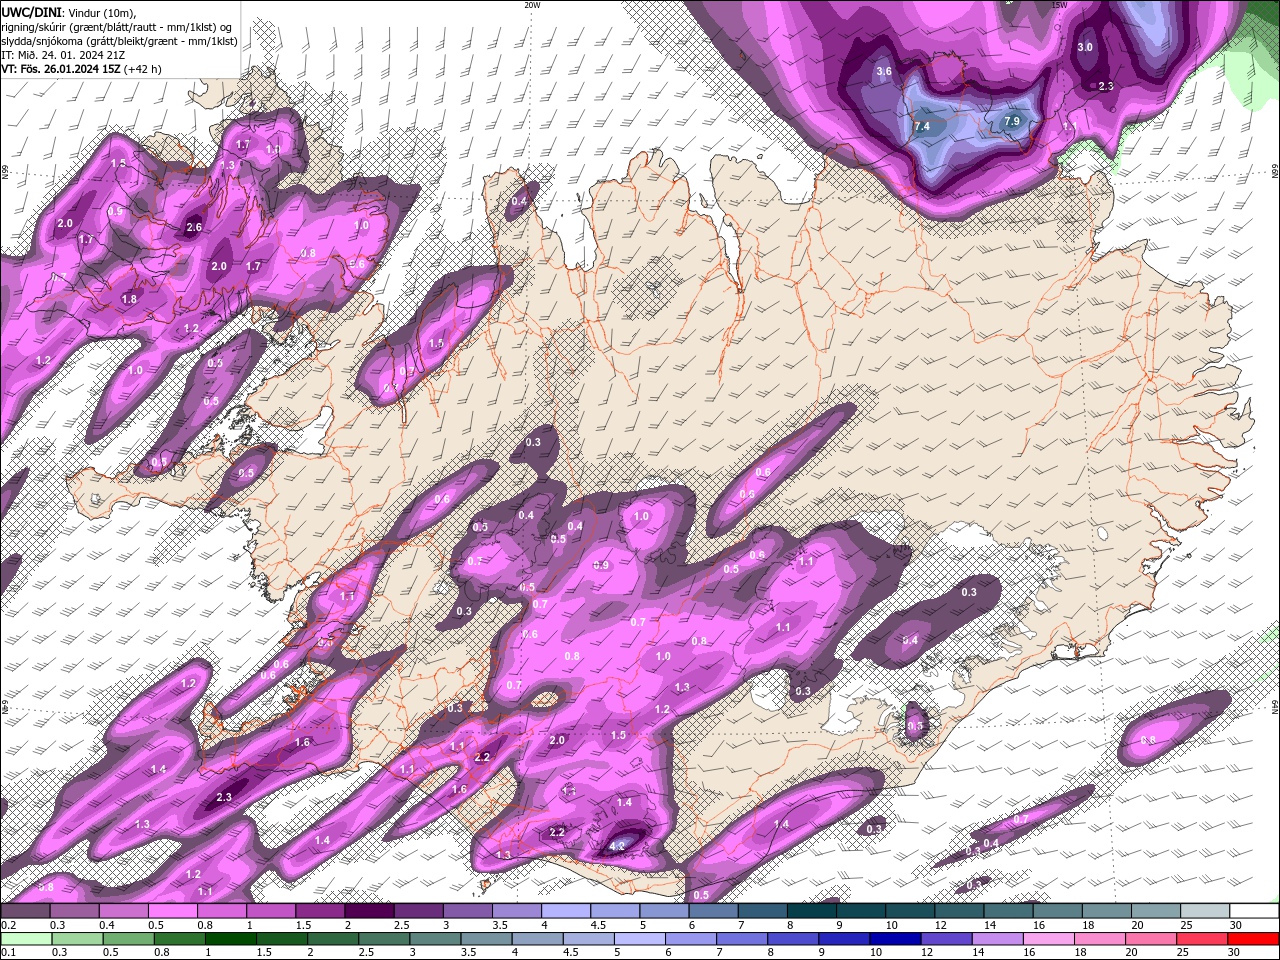1280x960 pixels.
Task: Click the 'VT: Fös. 26.01.2024 15Z' valid time
Action: click(61, 69)
